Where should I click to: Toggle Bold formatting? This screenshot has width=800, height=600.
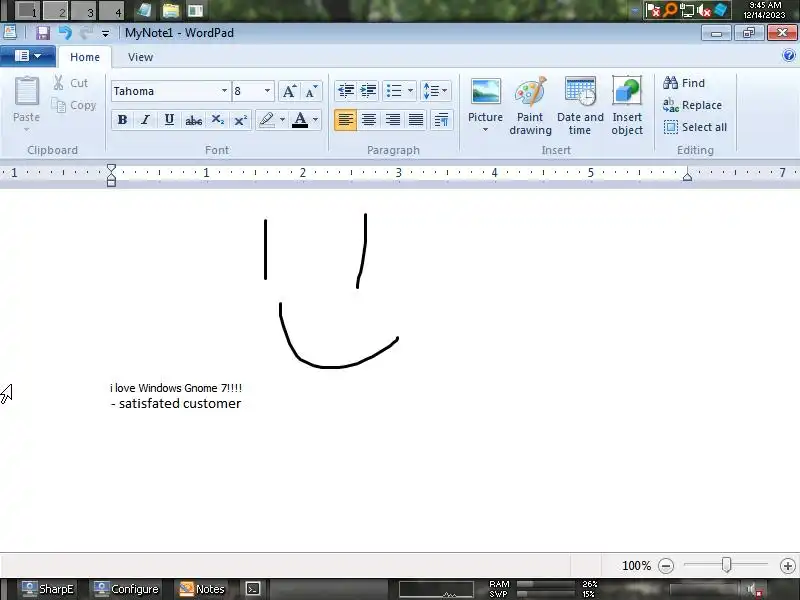point(122,120)
